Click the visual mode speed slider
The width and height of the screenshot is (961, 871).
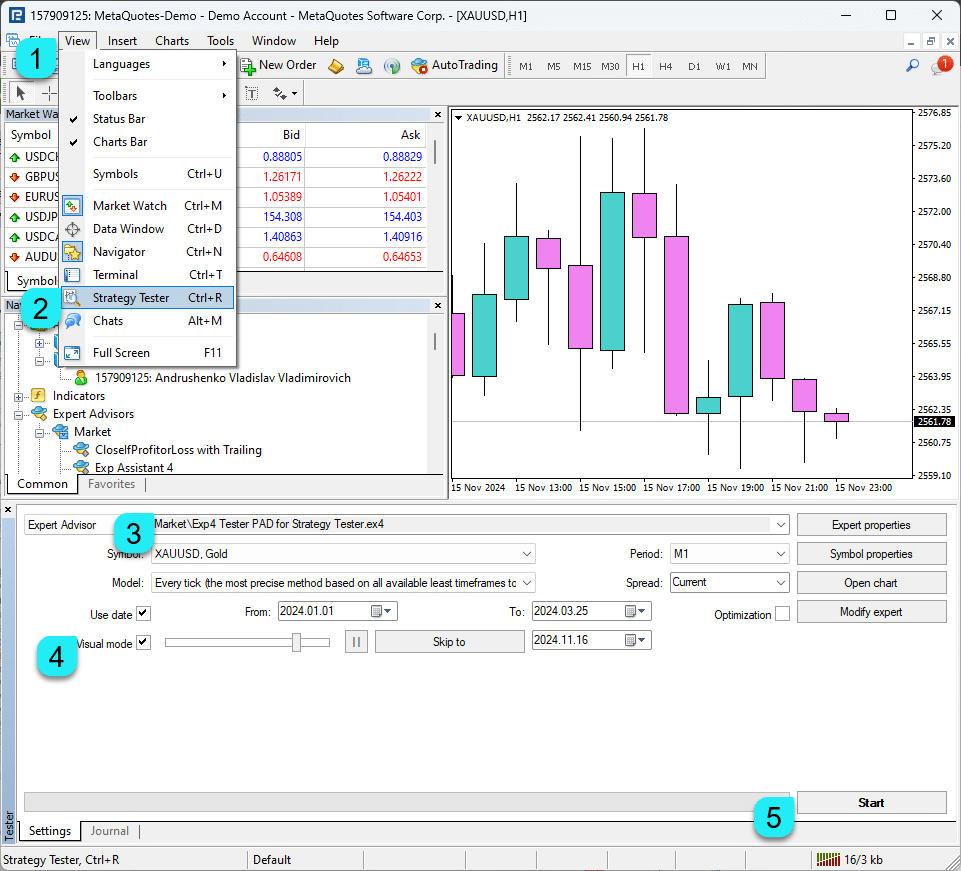click(297, 643)
